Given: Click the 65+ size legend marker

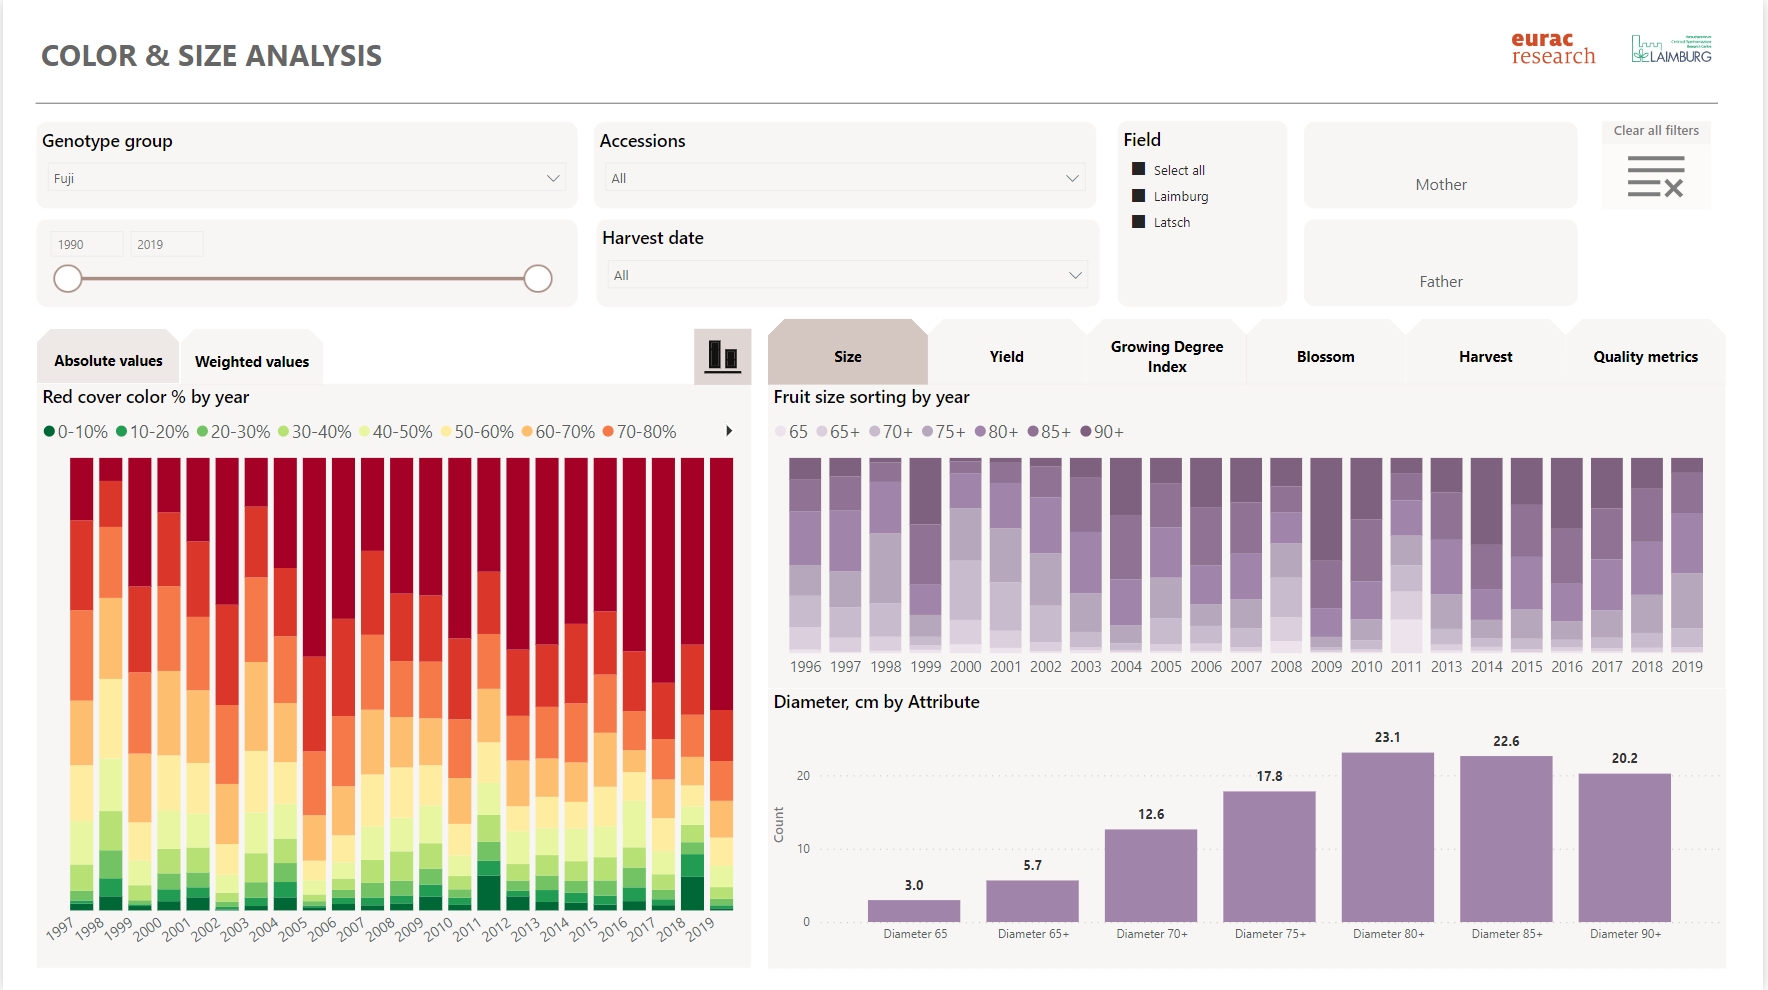Looking at the screenshot, I should 822,432.
